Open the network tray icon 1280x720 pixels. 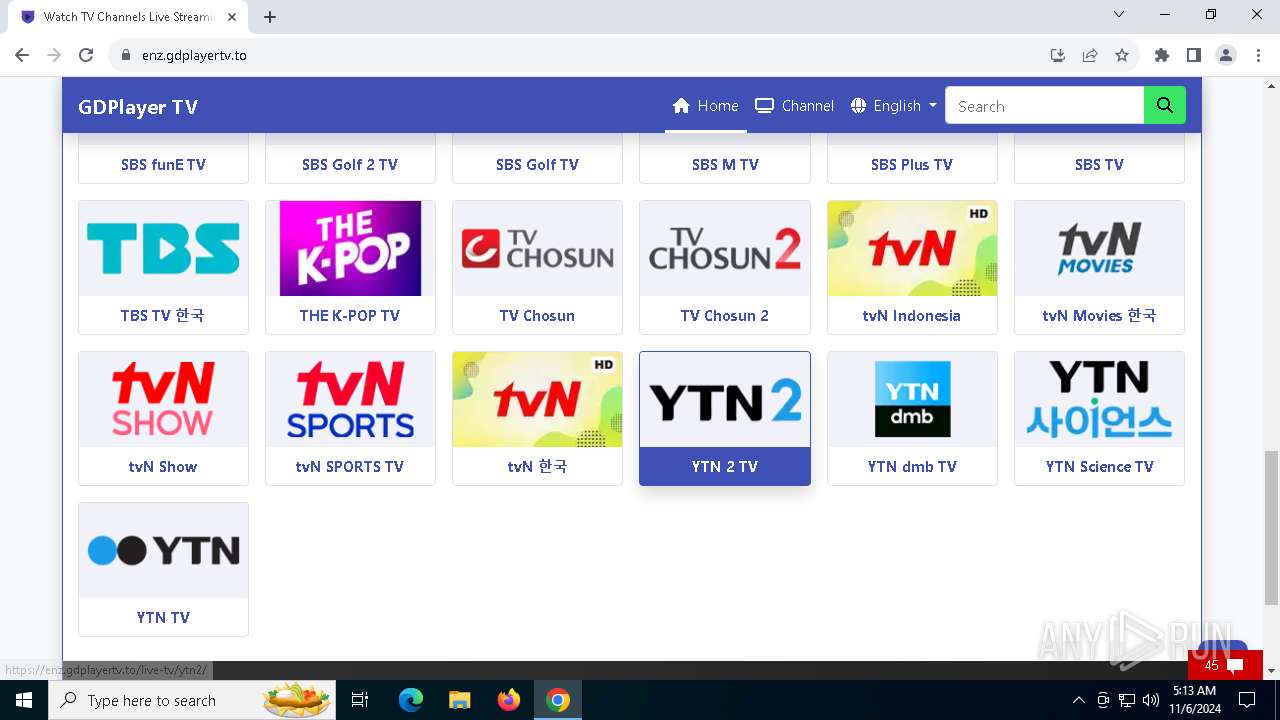(1127, 700)
